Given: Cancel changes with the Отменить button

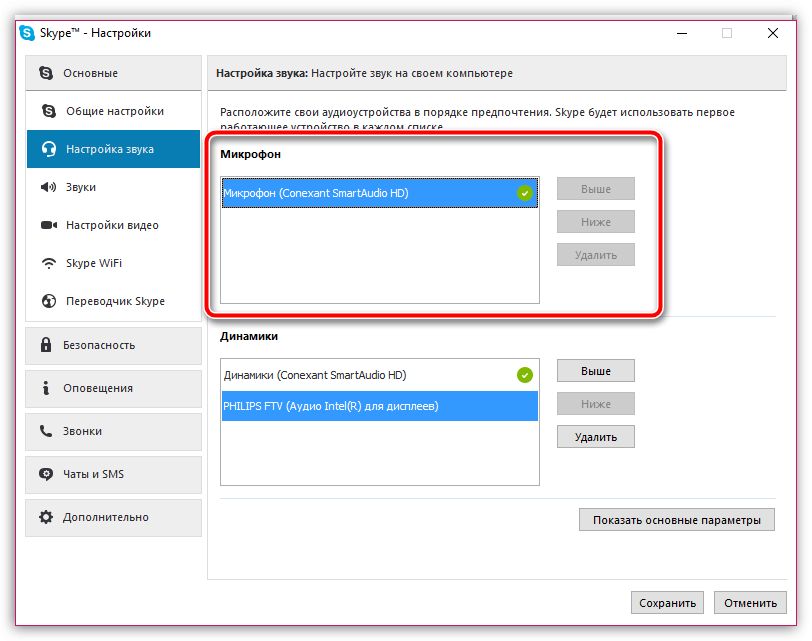Looking at the screenshot, I should coord(750,603).
